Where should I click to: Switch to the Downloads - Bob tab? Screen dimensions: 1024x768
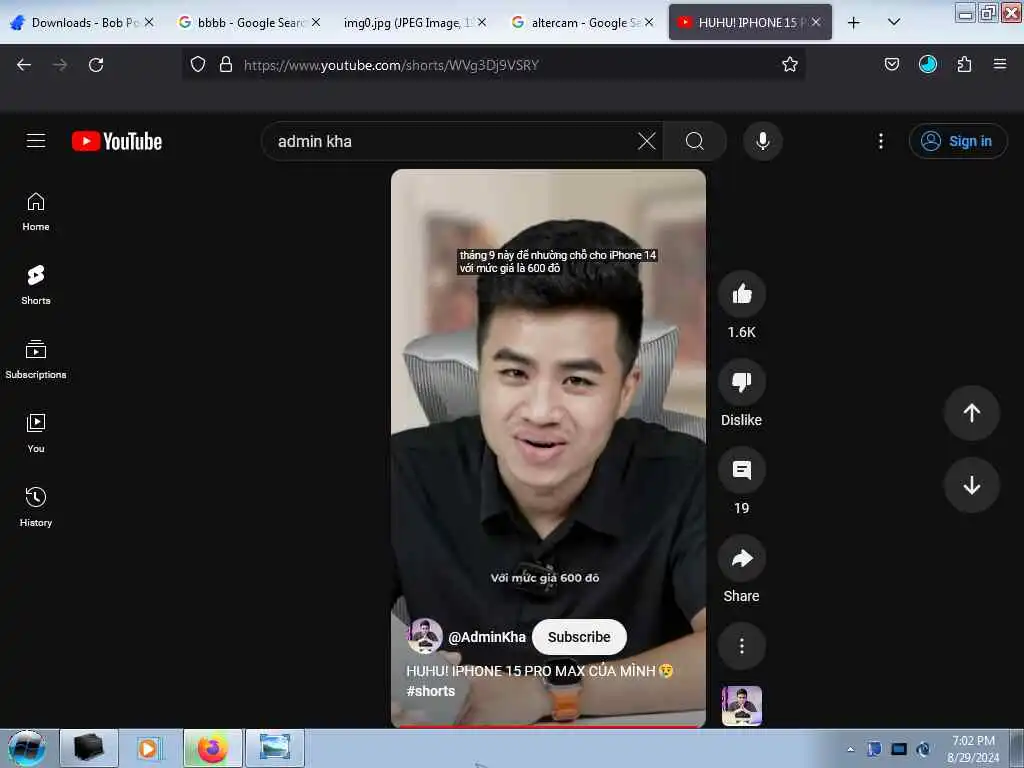82,22
